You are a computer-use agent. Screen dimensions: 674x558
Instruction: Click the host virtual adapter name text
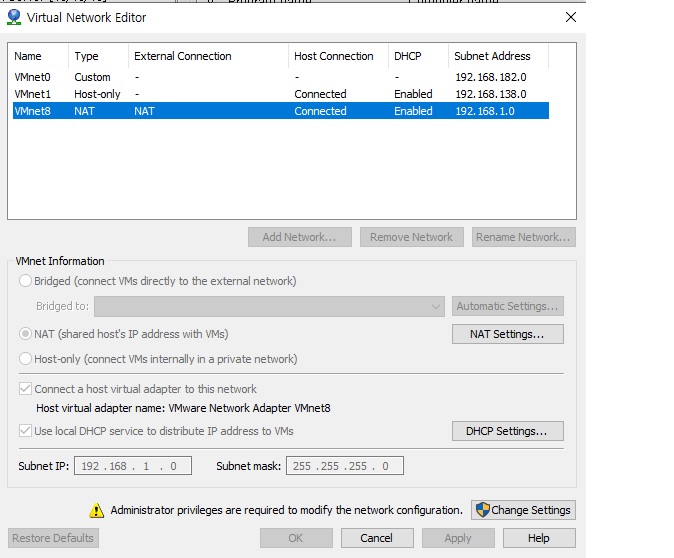click(183, 408)
